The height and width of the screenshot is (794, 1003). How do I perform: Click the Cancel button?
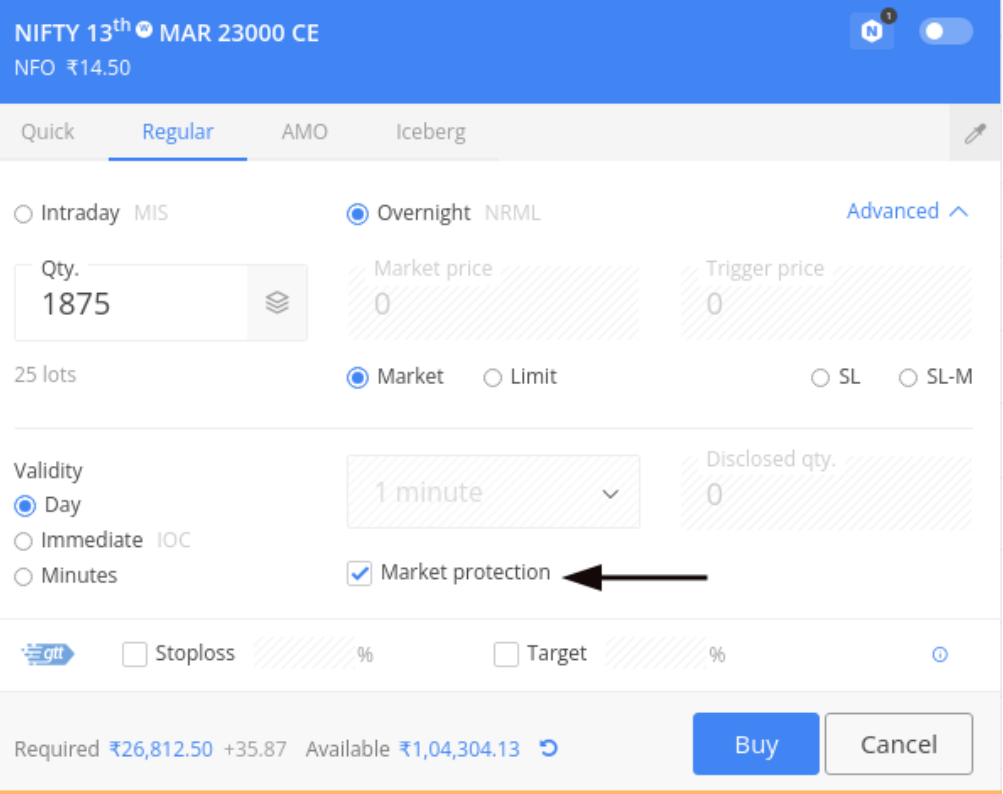tap(899, 744)
